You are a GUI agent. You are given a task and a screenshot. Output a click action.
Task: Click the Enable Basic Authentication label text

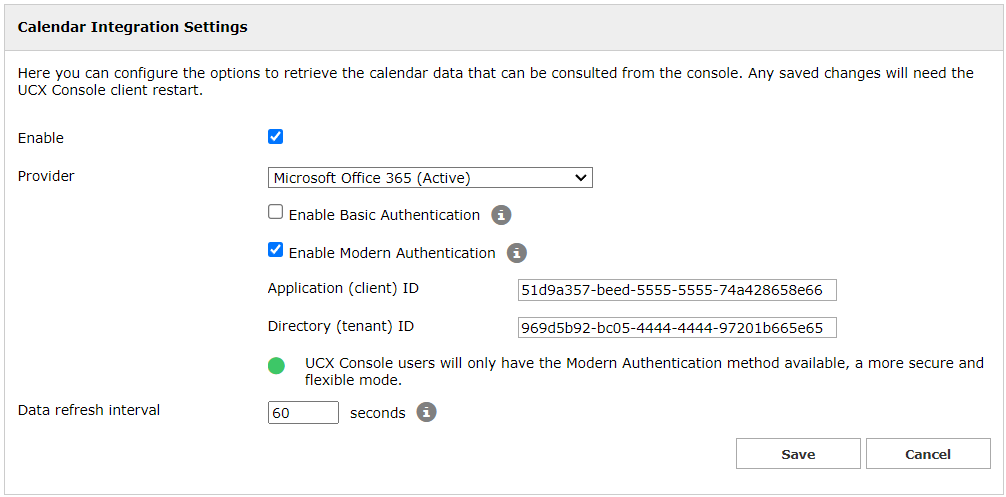pos(384,215)
